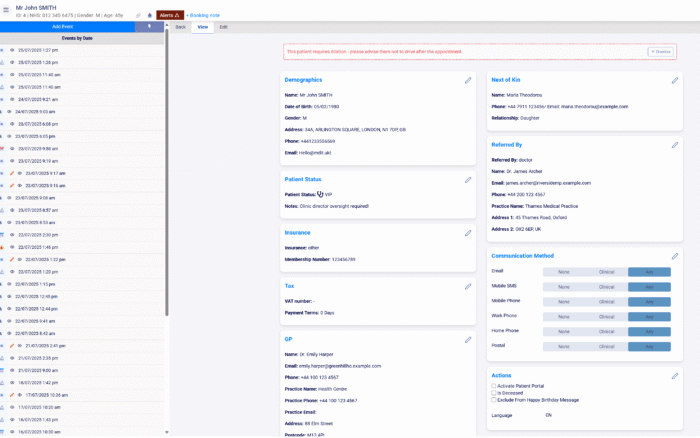The height and width of the screenshot is (438, 700).
Task: Edit the Communication Method card
Action: 675,256
